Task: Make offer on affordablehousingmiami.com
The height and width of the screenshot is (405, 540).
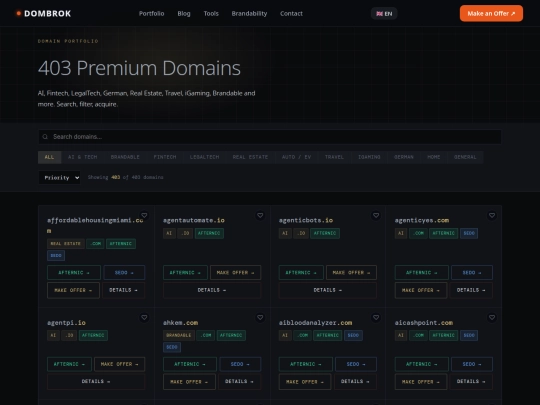Action: 73,290
